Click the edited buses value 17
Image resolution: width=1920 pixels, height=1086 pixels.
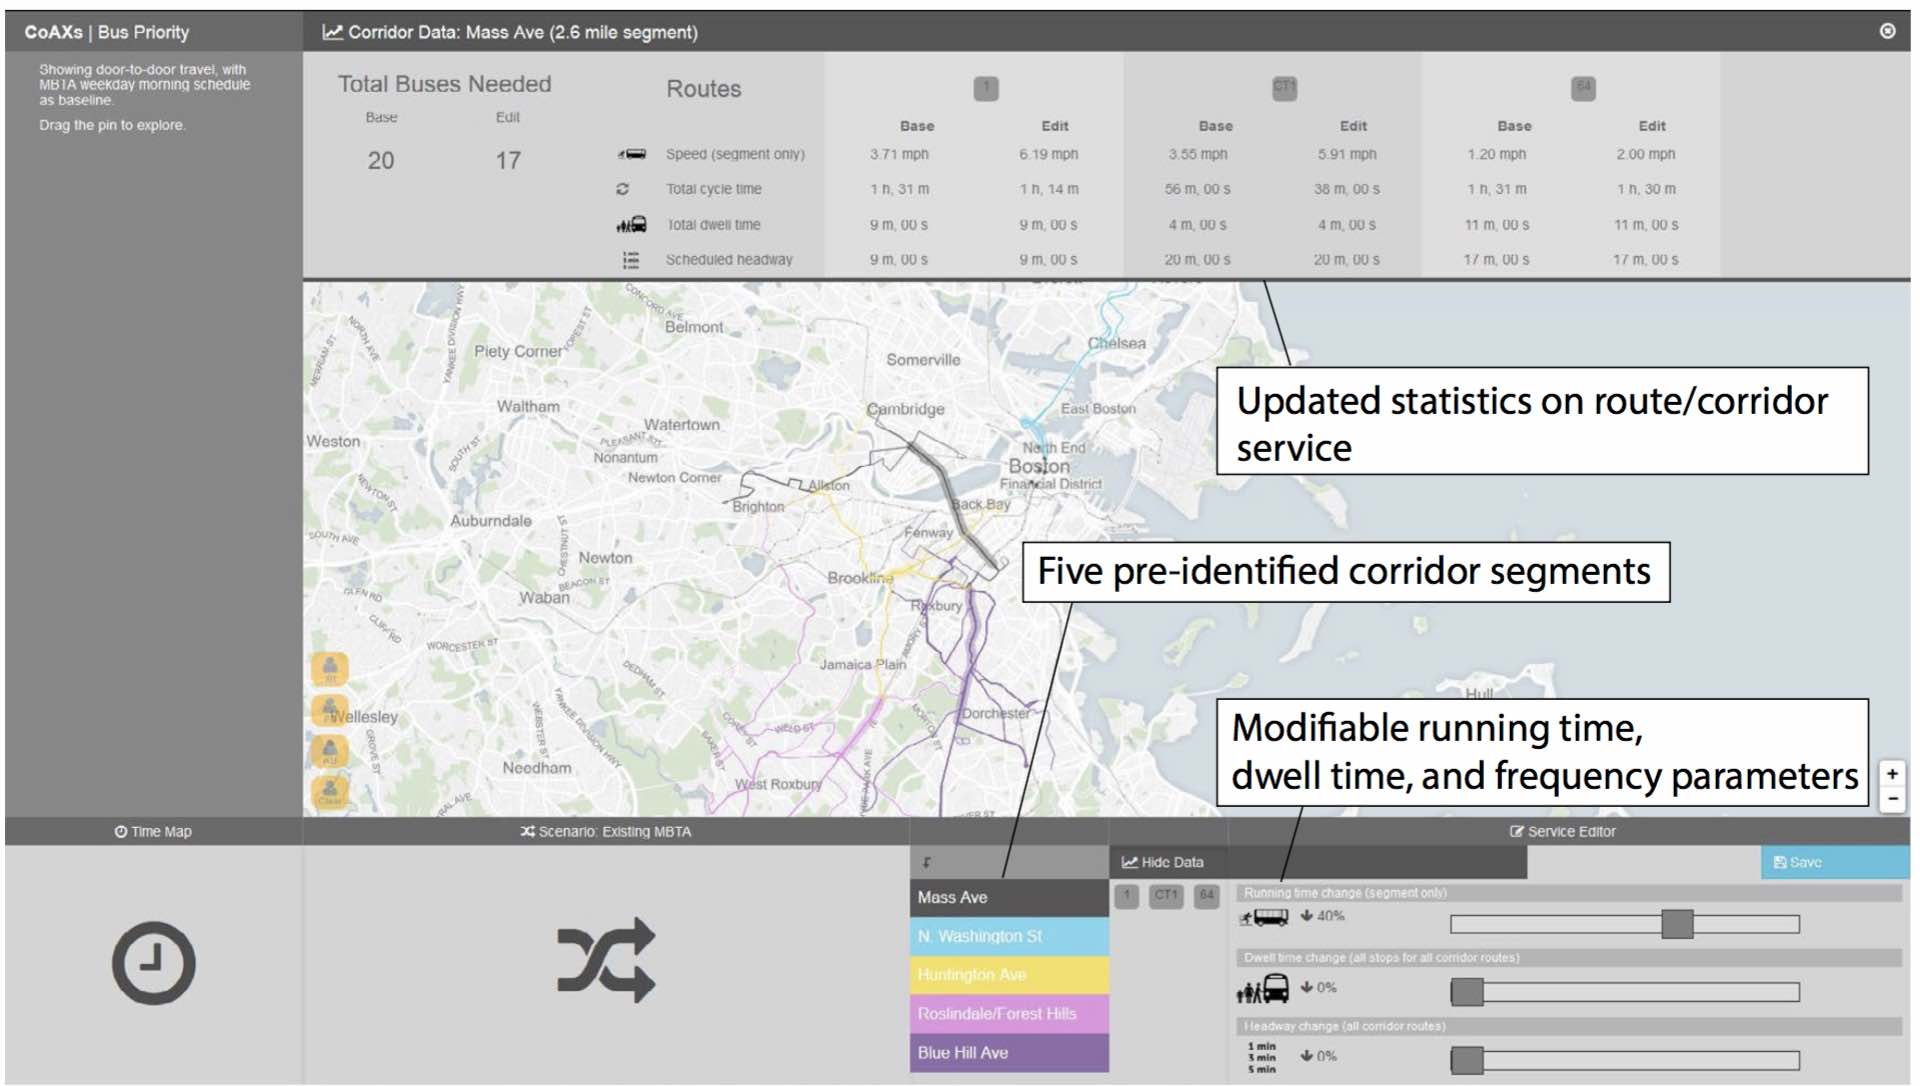pos(508,160)
